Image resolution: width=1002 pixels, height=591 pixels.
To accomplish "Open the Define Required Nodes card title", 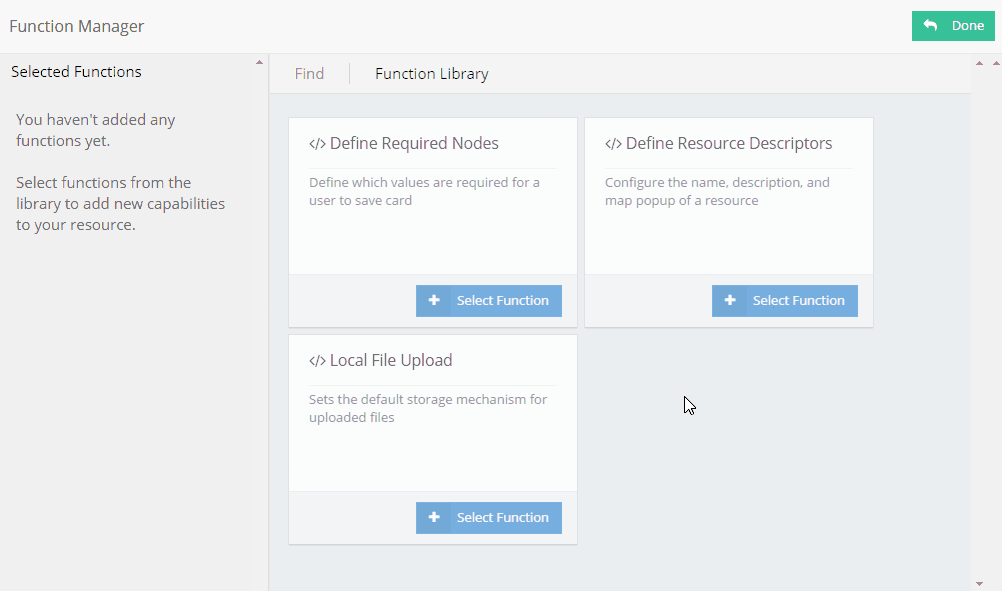I will (x=414, y=144).
